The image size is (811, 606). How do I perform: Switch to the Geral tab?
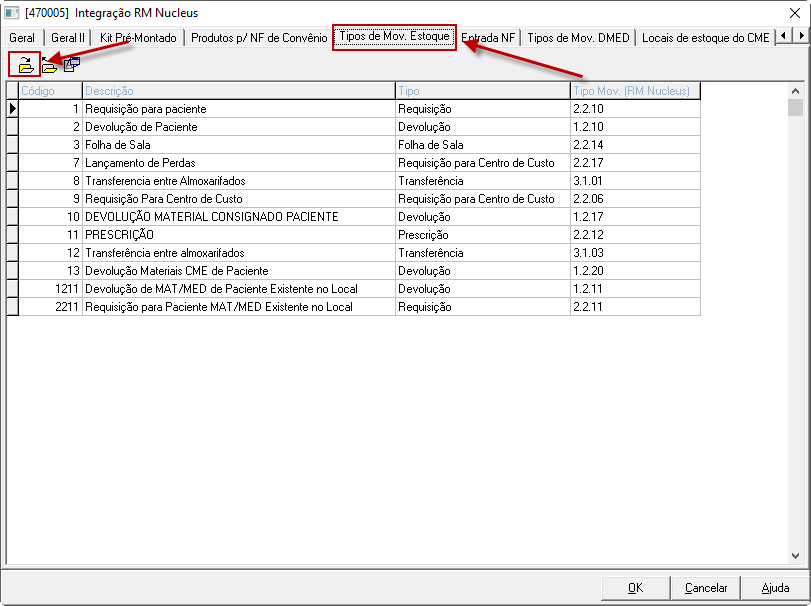[22, 38]
